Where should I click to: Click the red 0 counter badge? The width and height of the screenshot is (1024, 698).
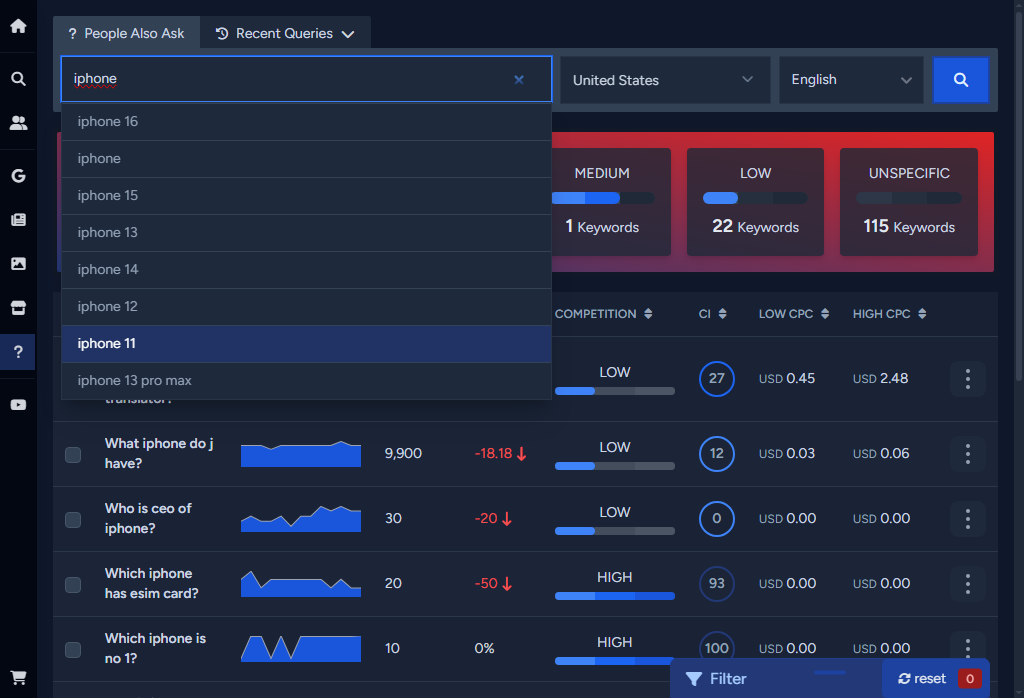[x=969, y=679]
